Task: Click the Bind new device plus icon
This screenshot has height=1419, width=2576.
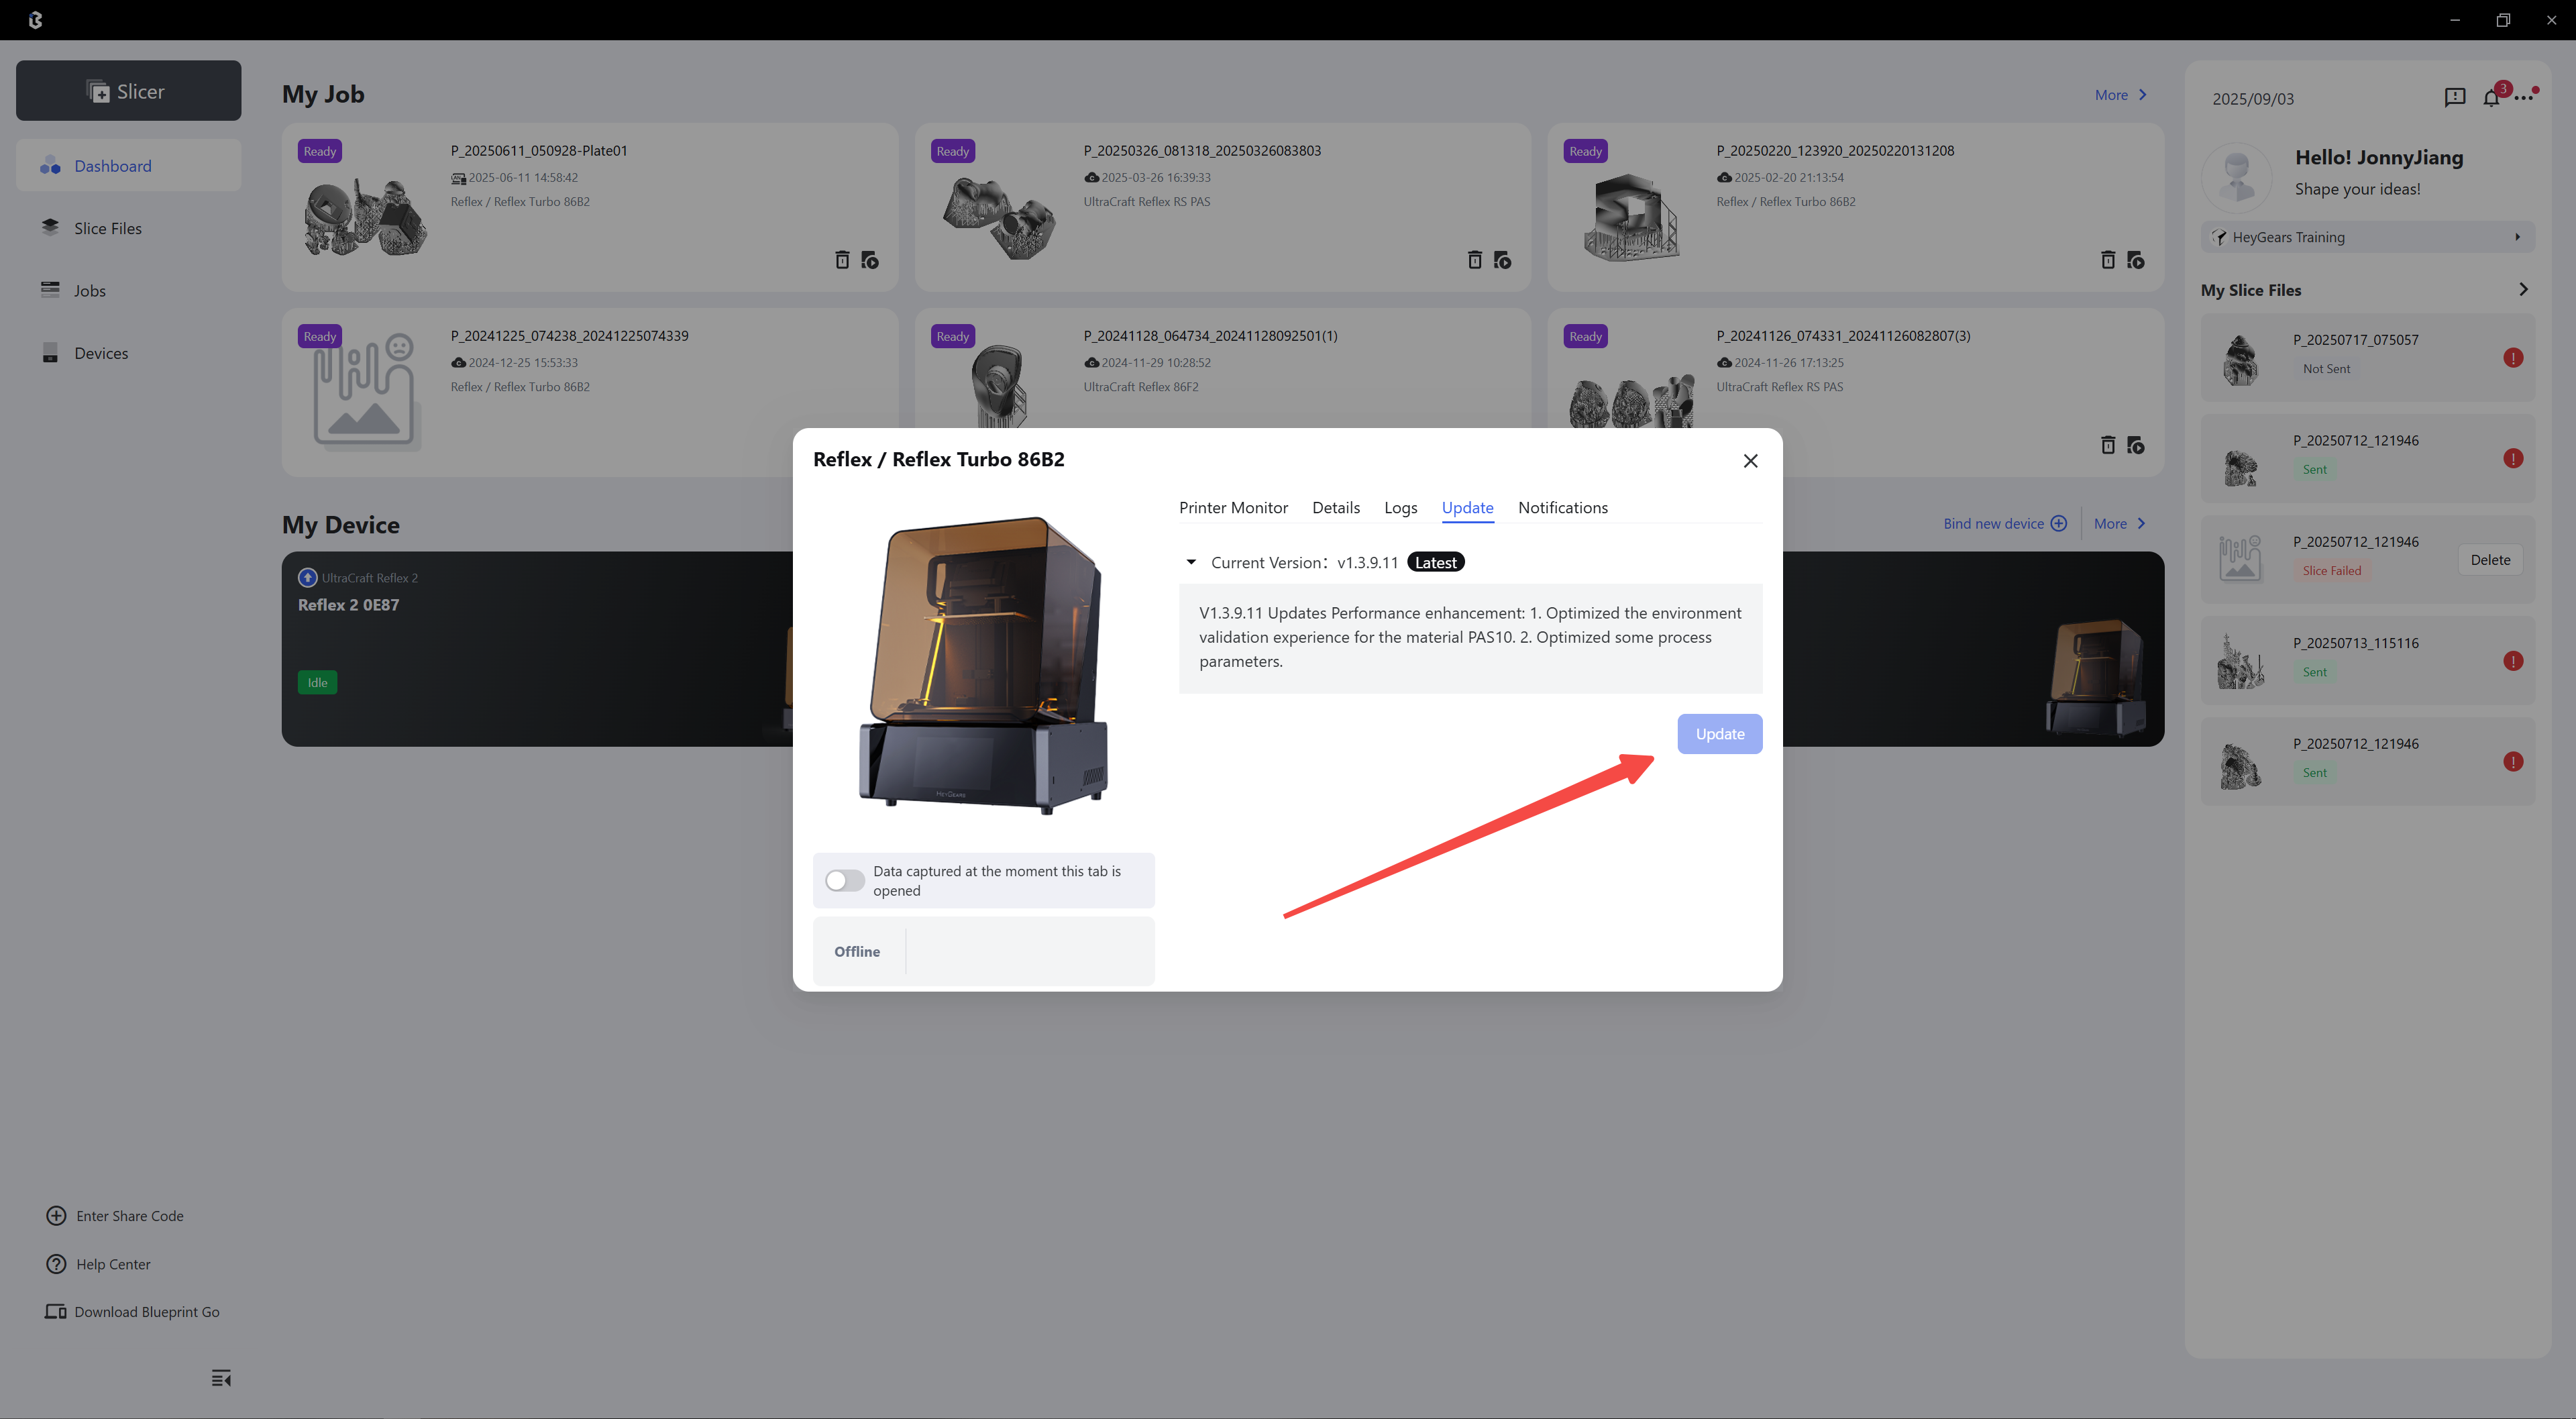Action: pyautogui.click(x=2058, y=523)
